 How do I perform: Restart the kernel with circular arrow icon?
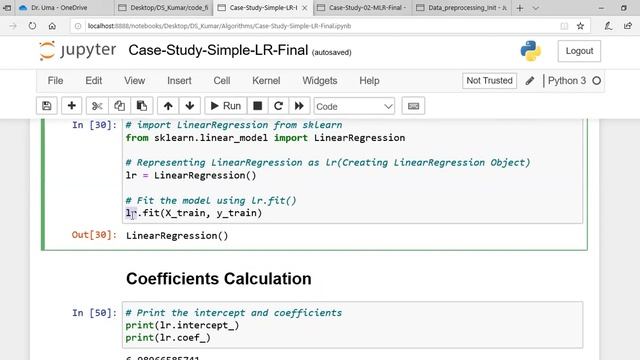point(278,106)
